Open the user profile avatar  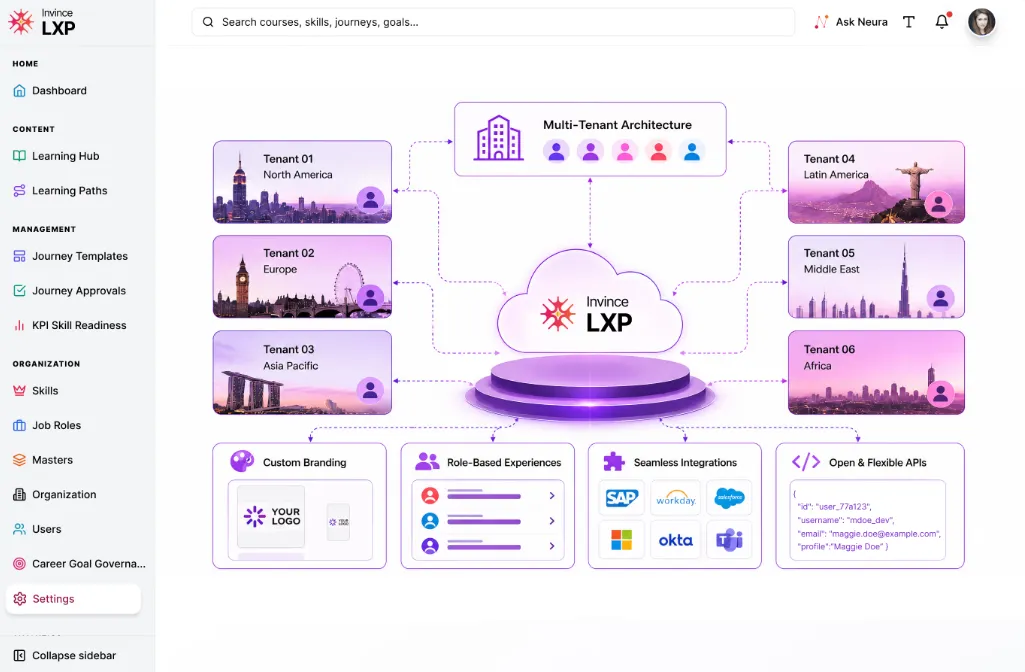tap(981, 22)
